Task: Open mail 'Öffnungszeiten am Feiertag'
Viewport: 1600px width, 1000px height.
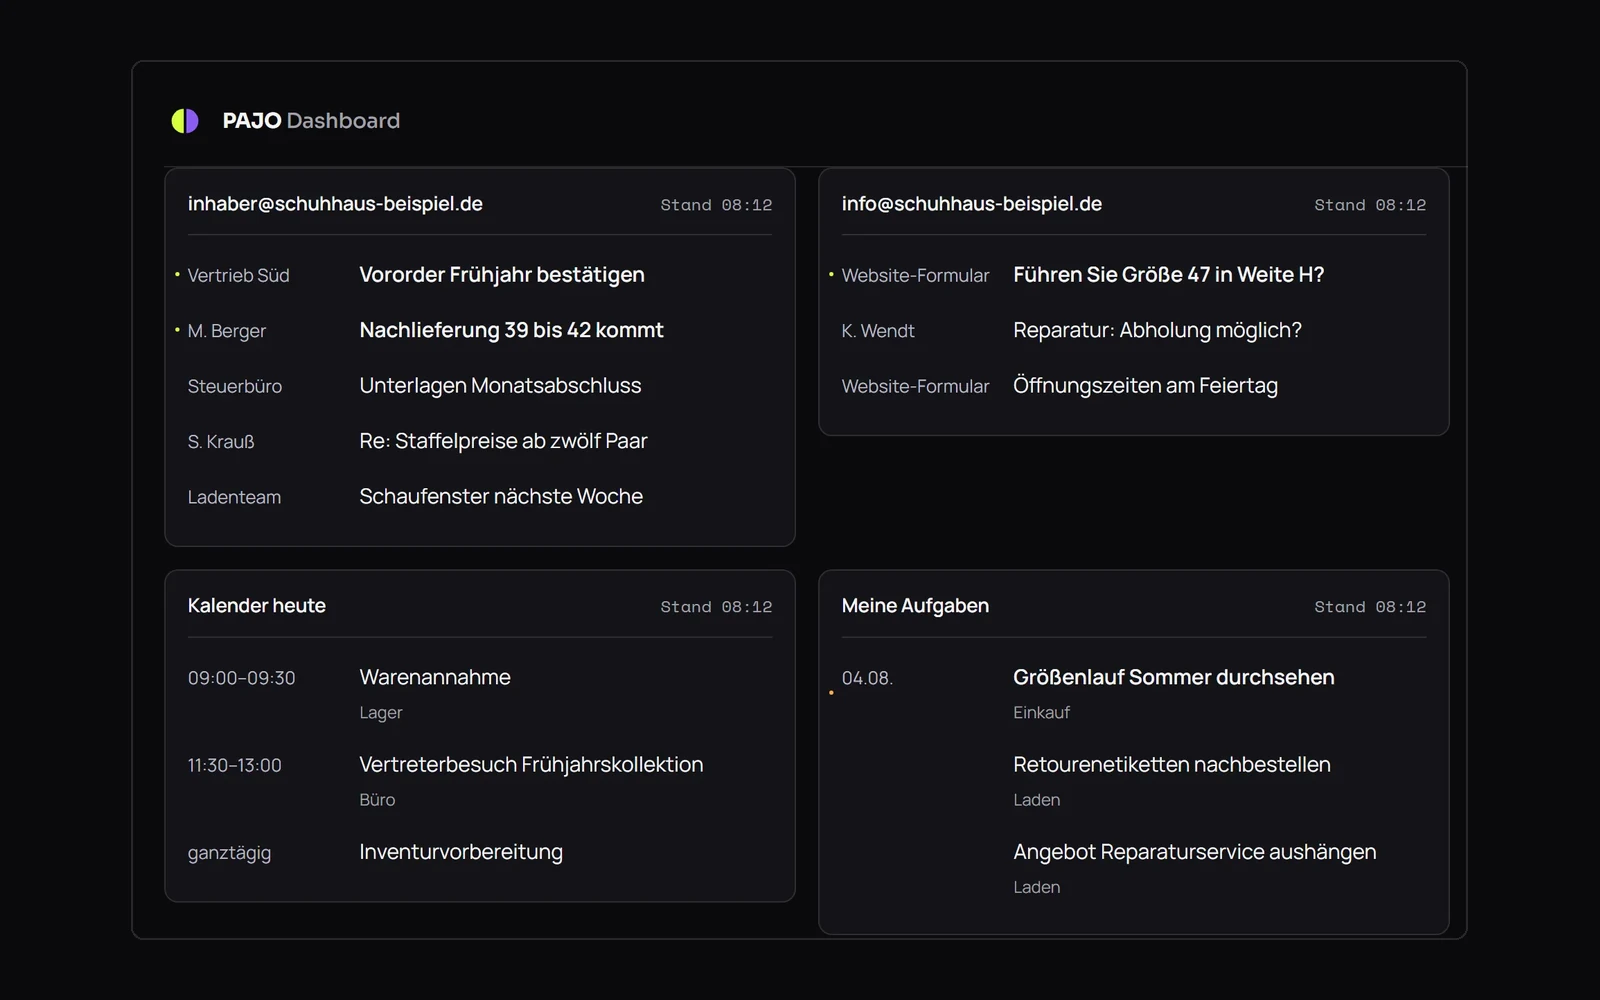Action: coord(1145,386)
